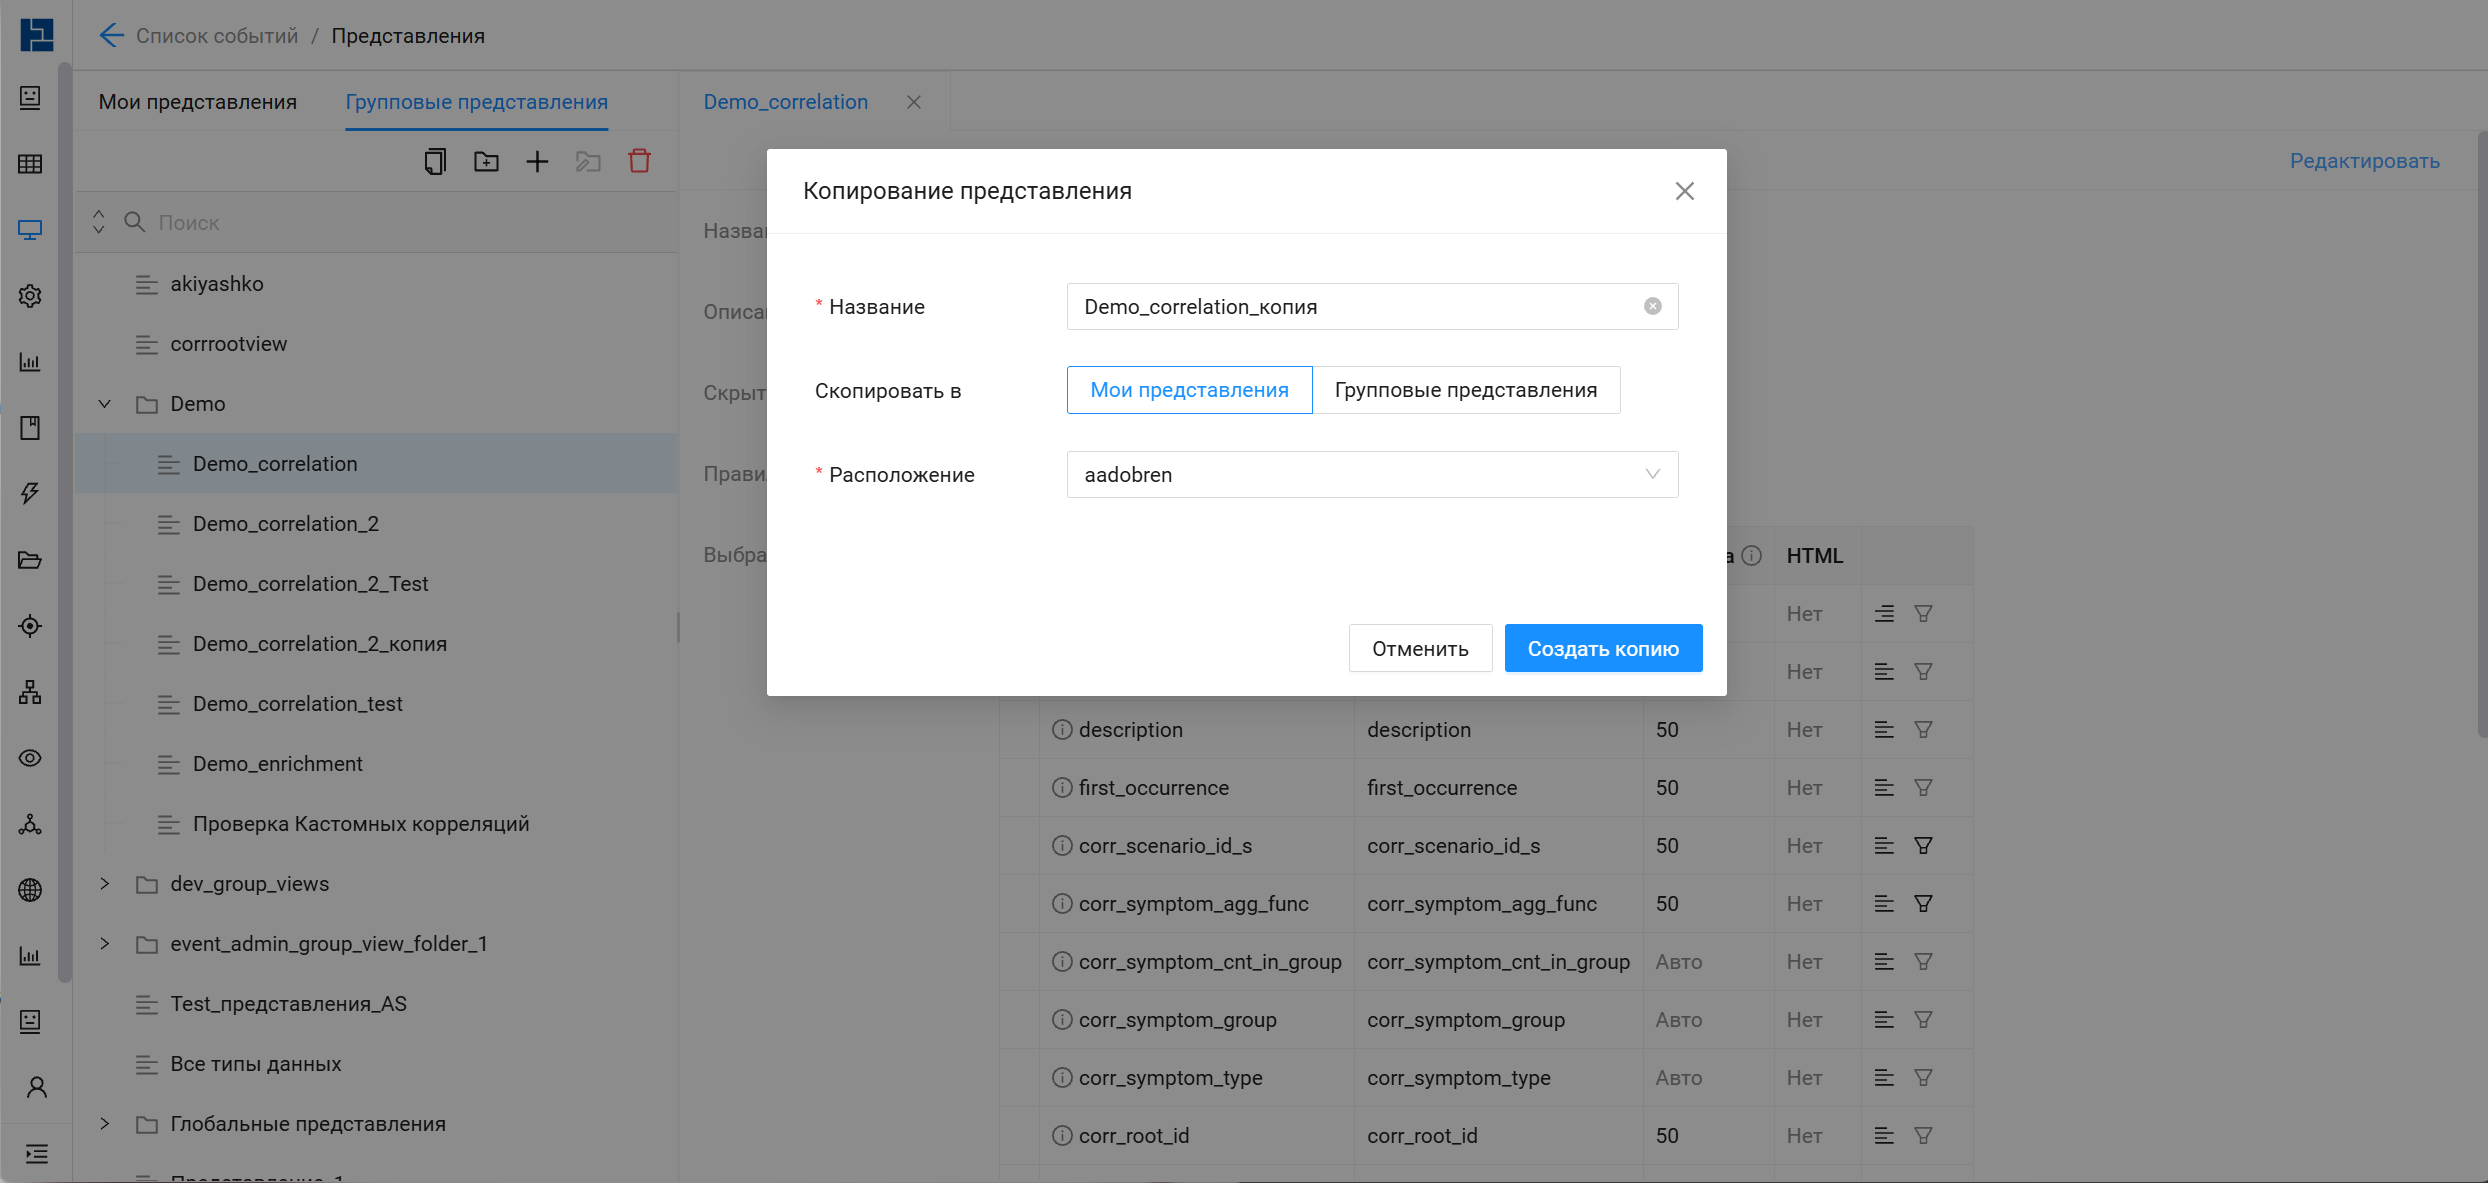2488x1183 pixels.
Task: Switch to Мои представления tab
Action: (198, 102)
